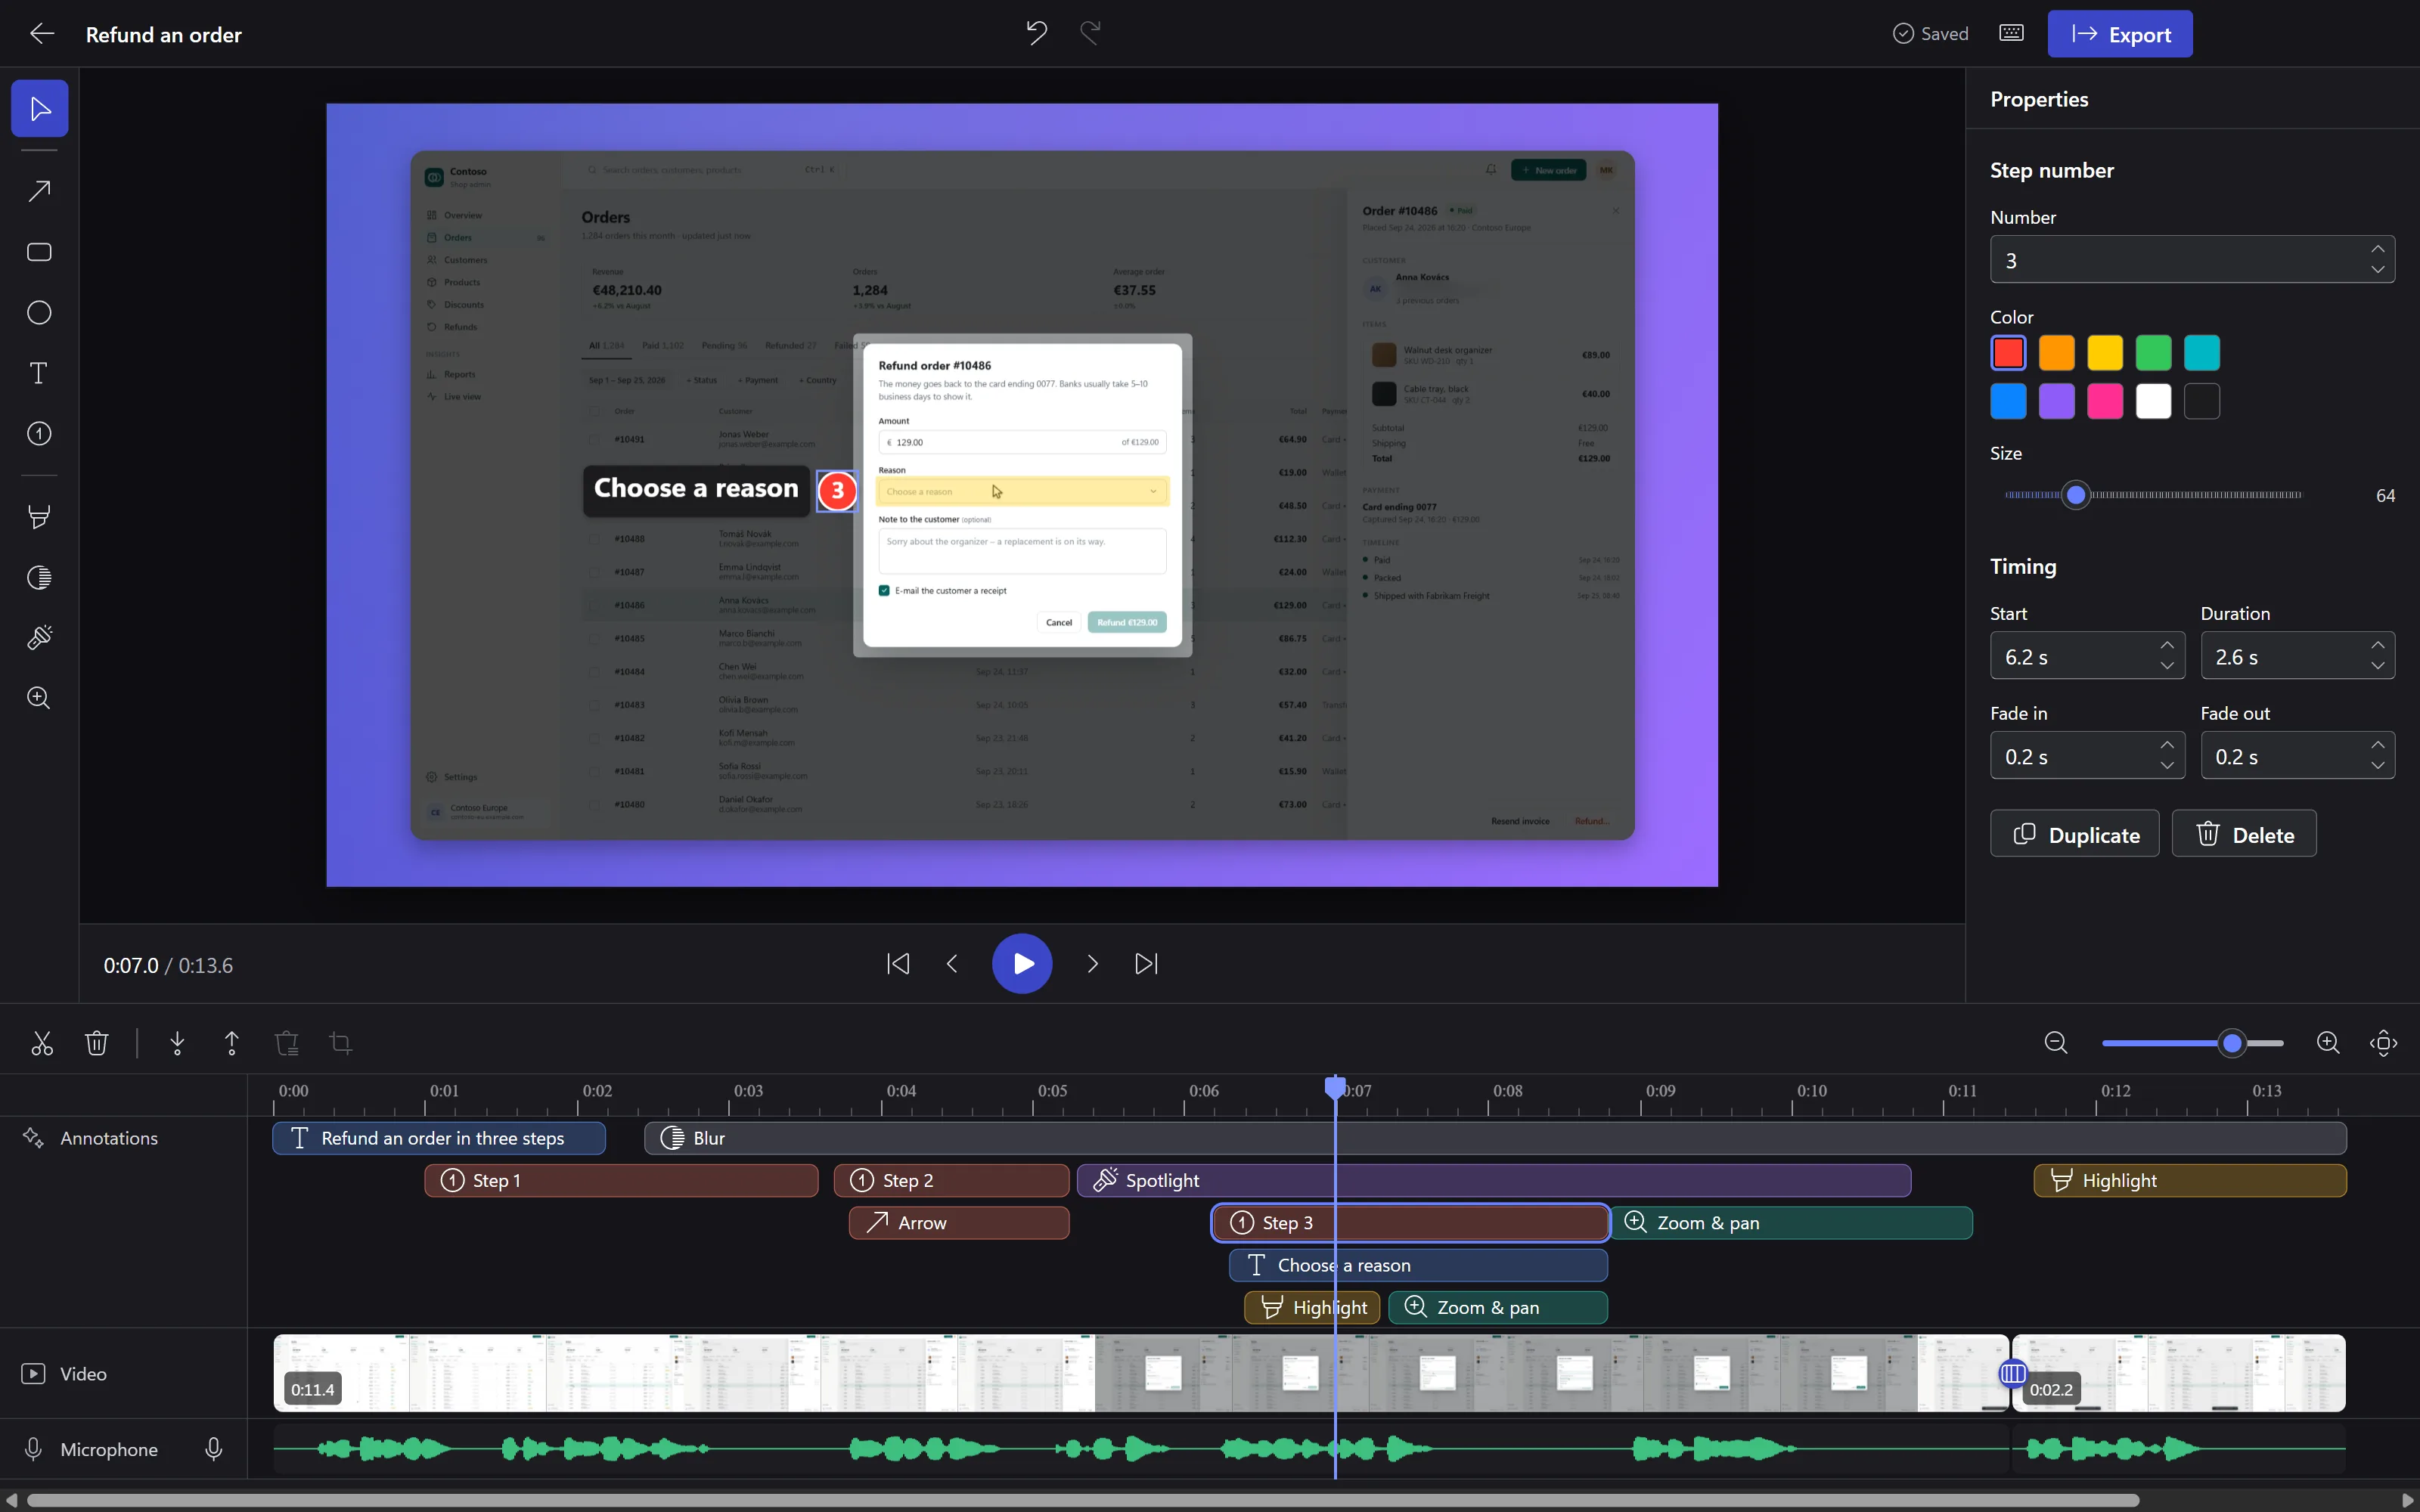
Task: Go back using the top-left arrow
Action: click(x=42, y=34)
